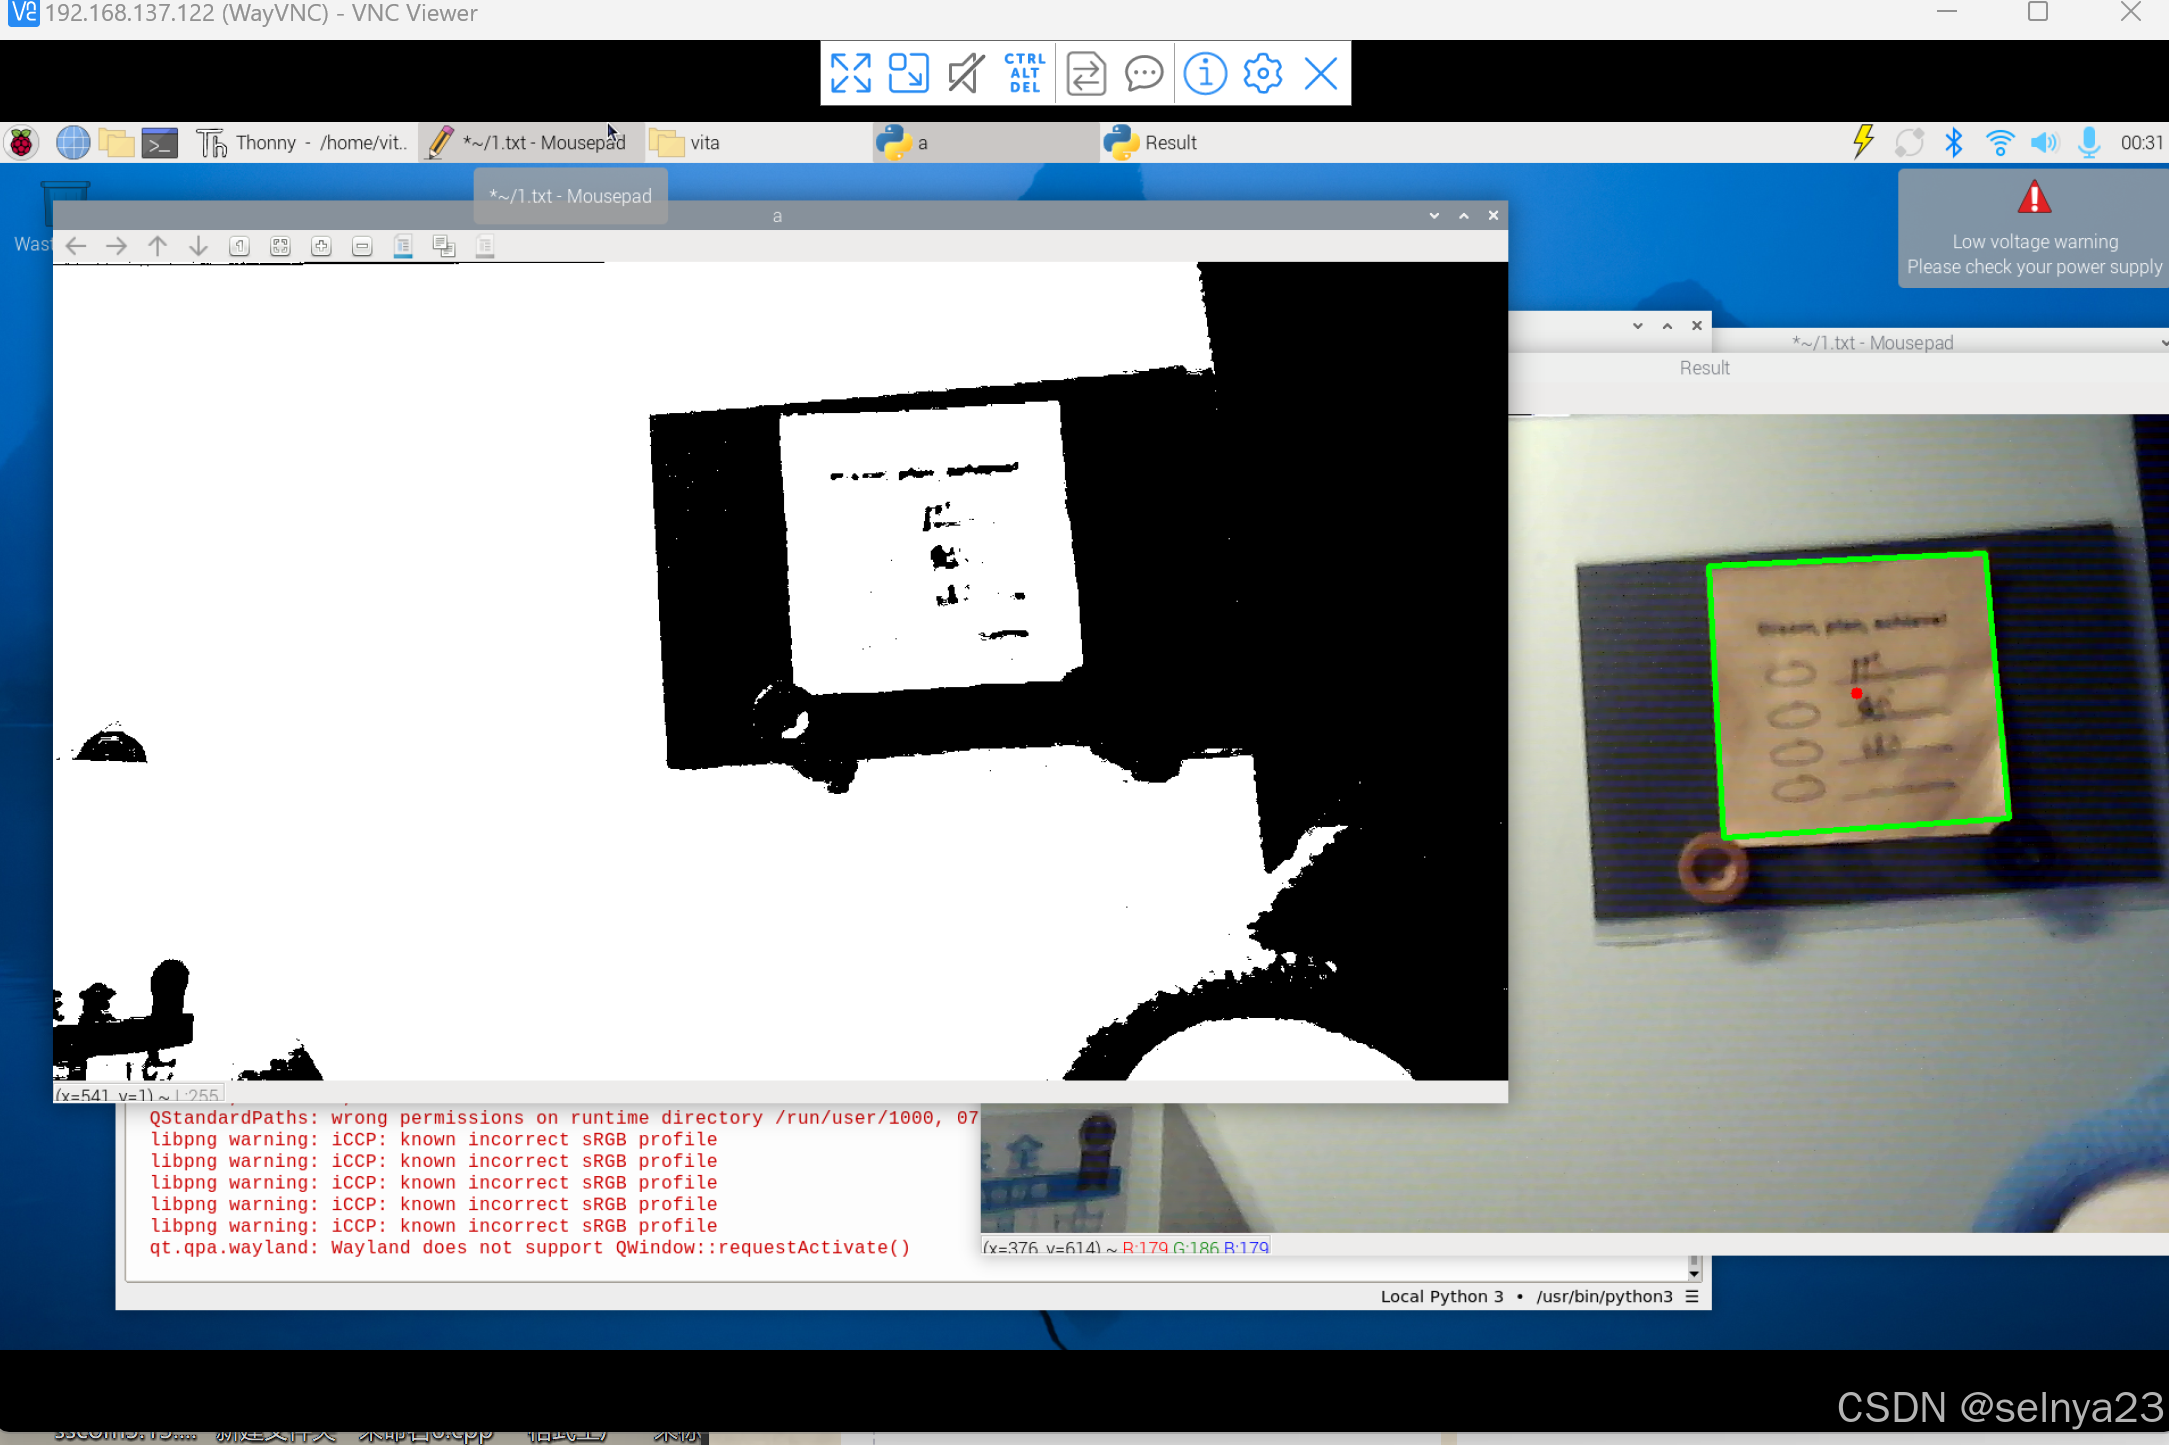Disconnect using the blue X in VNC toolbar
This screenshot has height=1445, width=2169.
point(1321,73)
